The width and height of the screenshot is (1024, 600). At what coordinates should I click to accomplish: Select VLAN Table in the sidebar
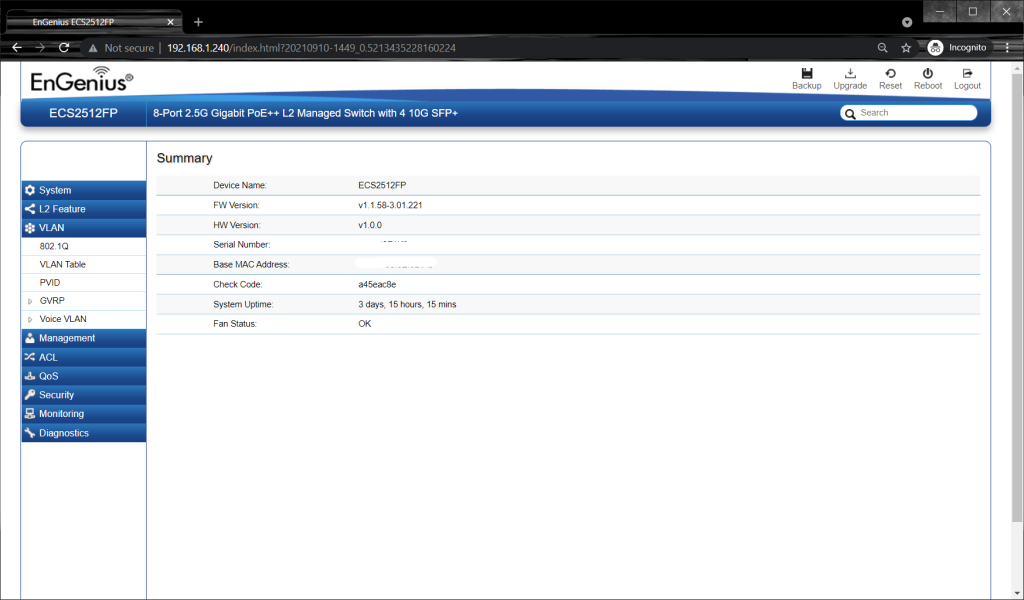pos(62,264)
